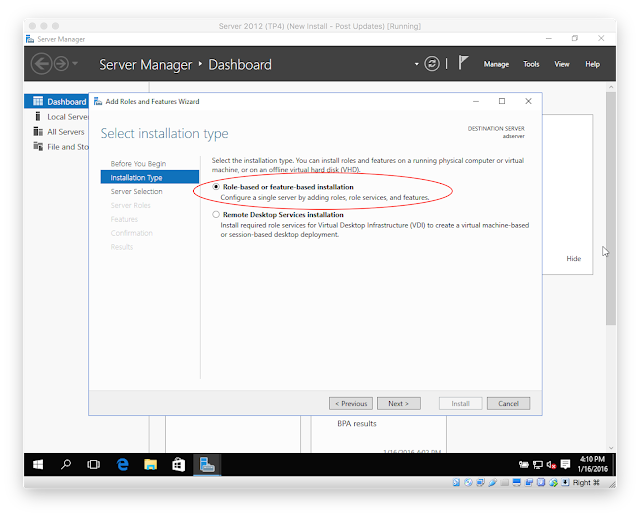Open the navigation history dropdown arrow
Image resolution: width=640 pixels, height=517 pixels.
coord(75,64)
